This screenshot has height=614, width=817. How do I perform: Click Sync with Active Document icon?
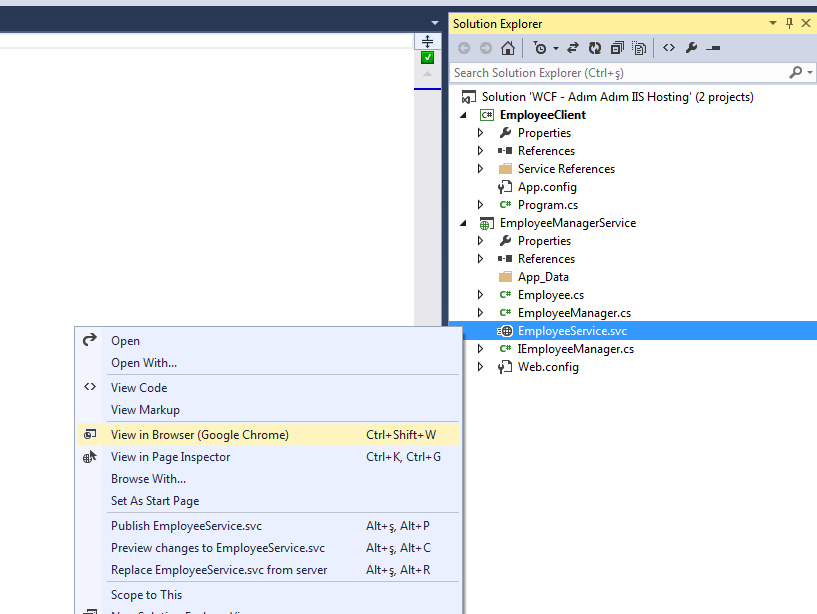pyautogui.click(x=573, y=48)
